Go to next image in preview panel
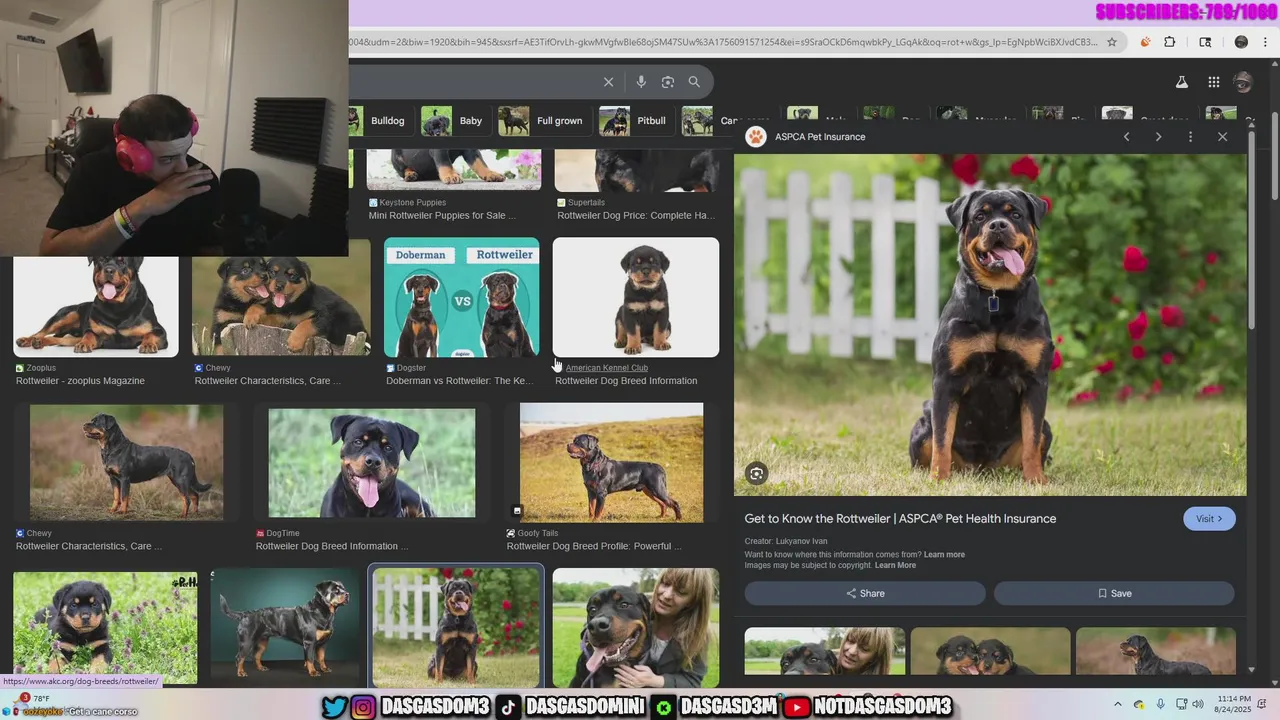 click(x=1158, y=137)
